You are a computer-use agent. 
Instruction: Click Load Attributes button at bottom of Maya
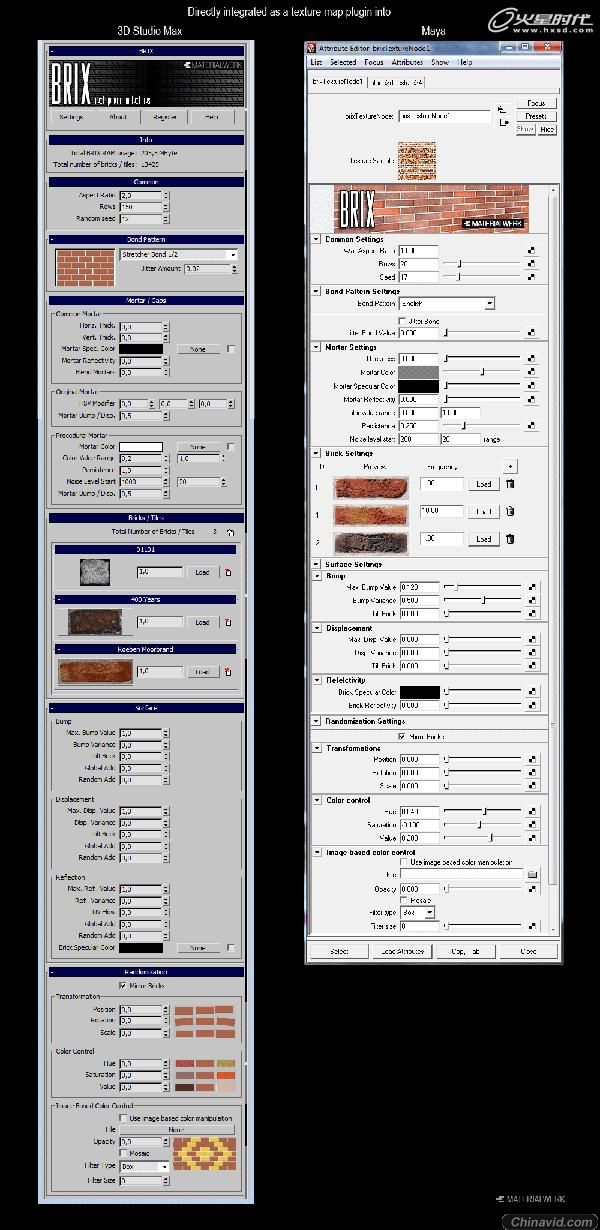pyautogui.click(x=401, y=951)
